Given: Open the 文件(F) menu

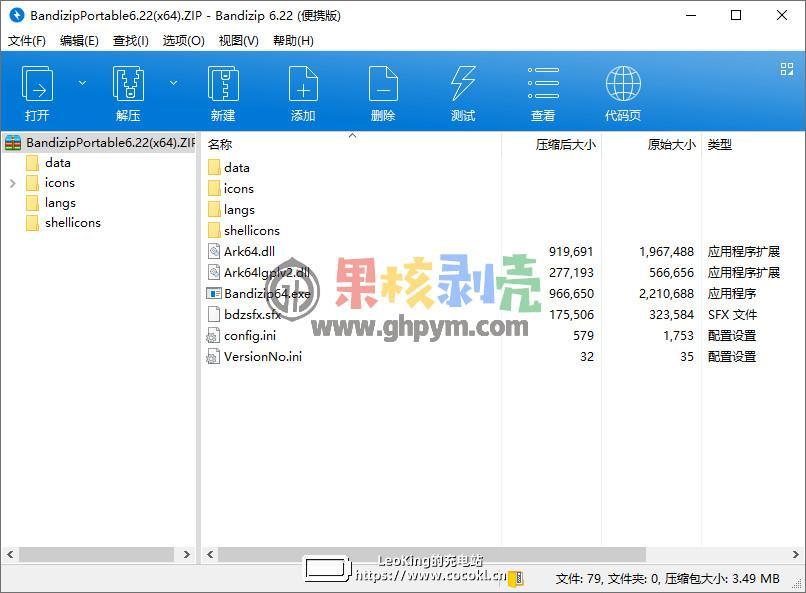Looking at the screenshot, I should [x=27, y=41].
